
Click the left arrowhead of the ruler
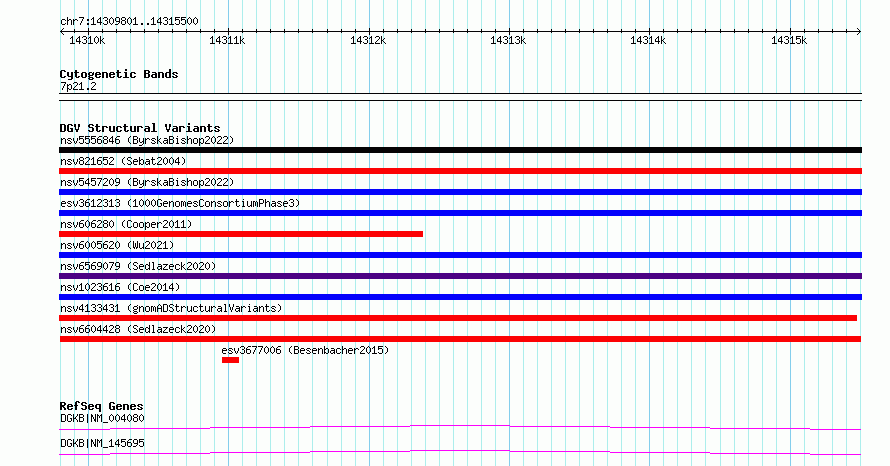pos(62,32)
